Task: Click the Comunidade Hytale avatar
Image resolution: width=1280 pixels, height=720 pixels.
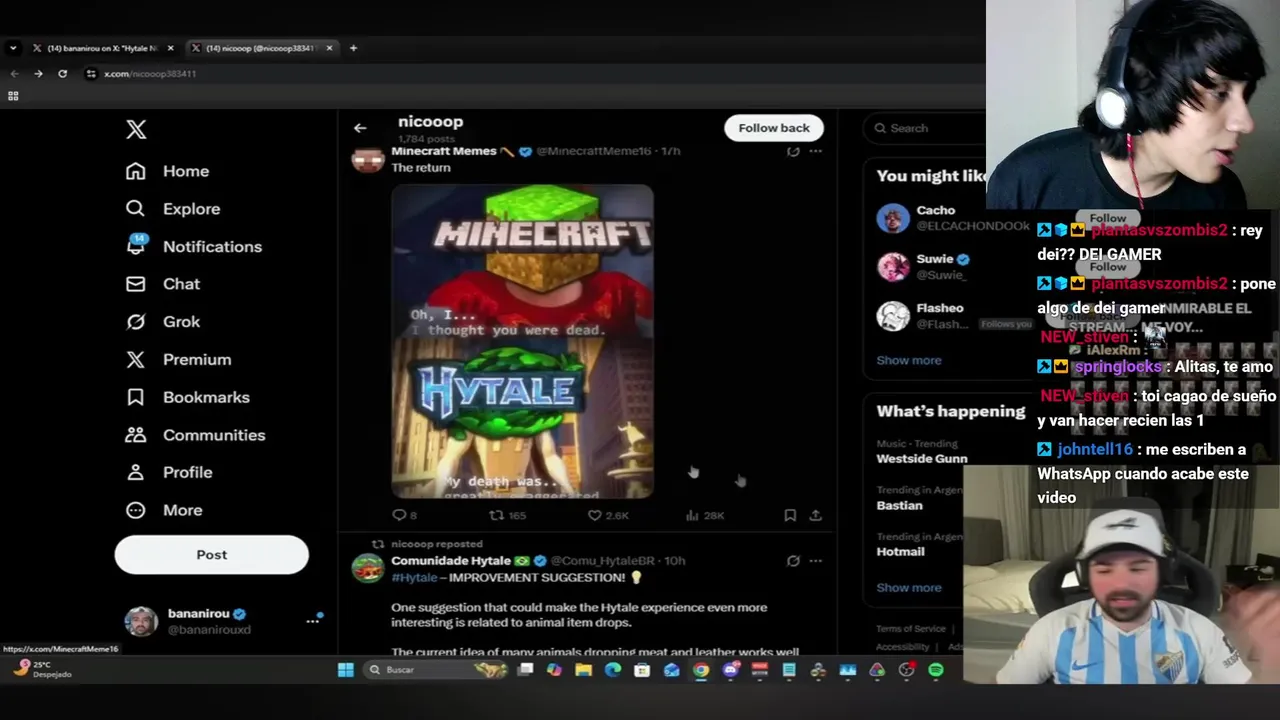Action: (x=368, y=569)
